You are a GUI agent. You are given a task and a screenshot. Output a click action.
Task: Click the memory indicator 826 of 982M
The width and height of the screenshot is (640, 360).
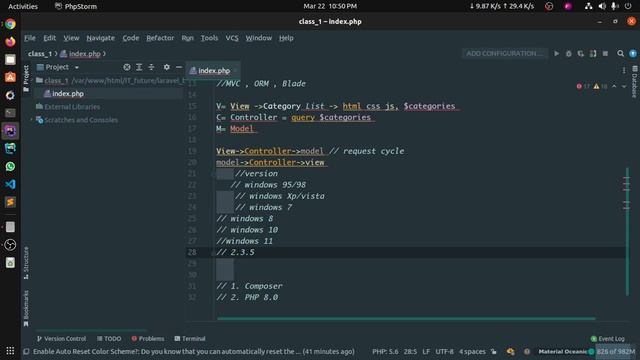(x=616, y=351)
